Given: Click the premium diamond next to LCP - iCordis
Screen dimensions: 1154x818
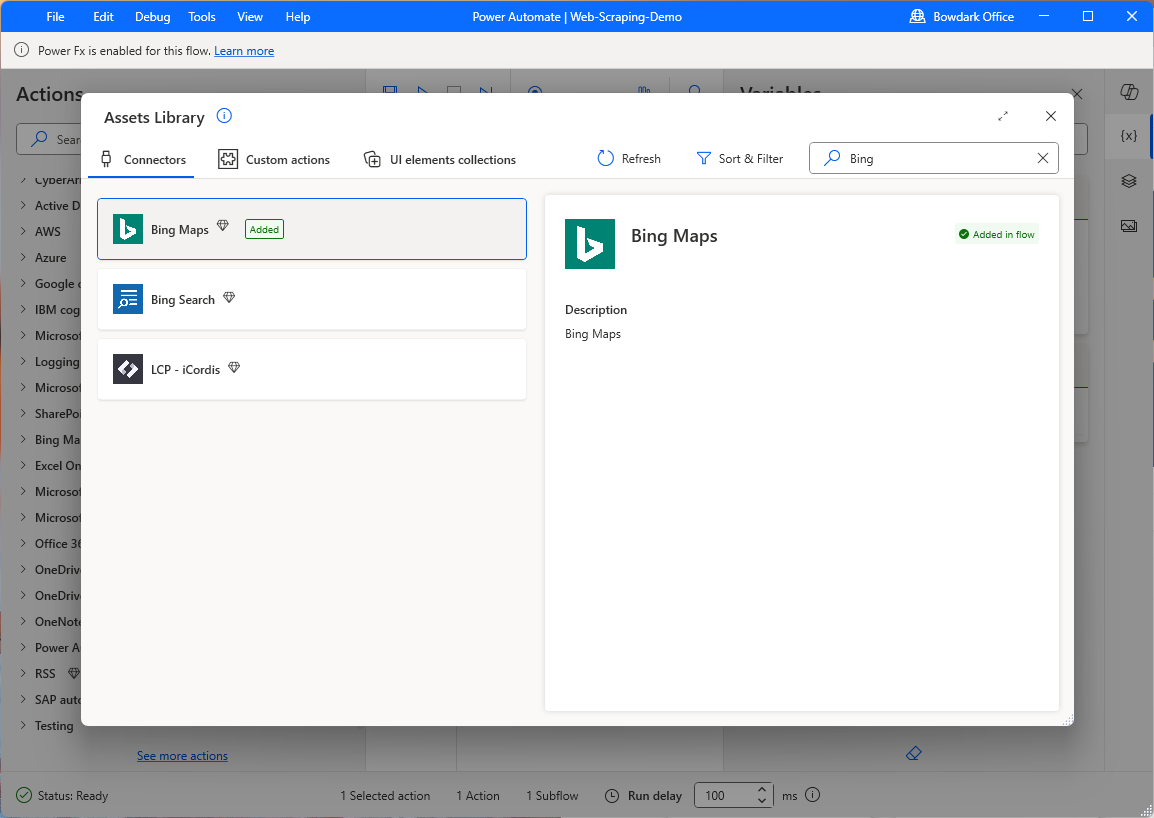Looking at the screenshot, I should pos(234,367).
